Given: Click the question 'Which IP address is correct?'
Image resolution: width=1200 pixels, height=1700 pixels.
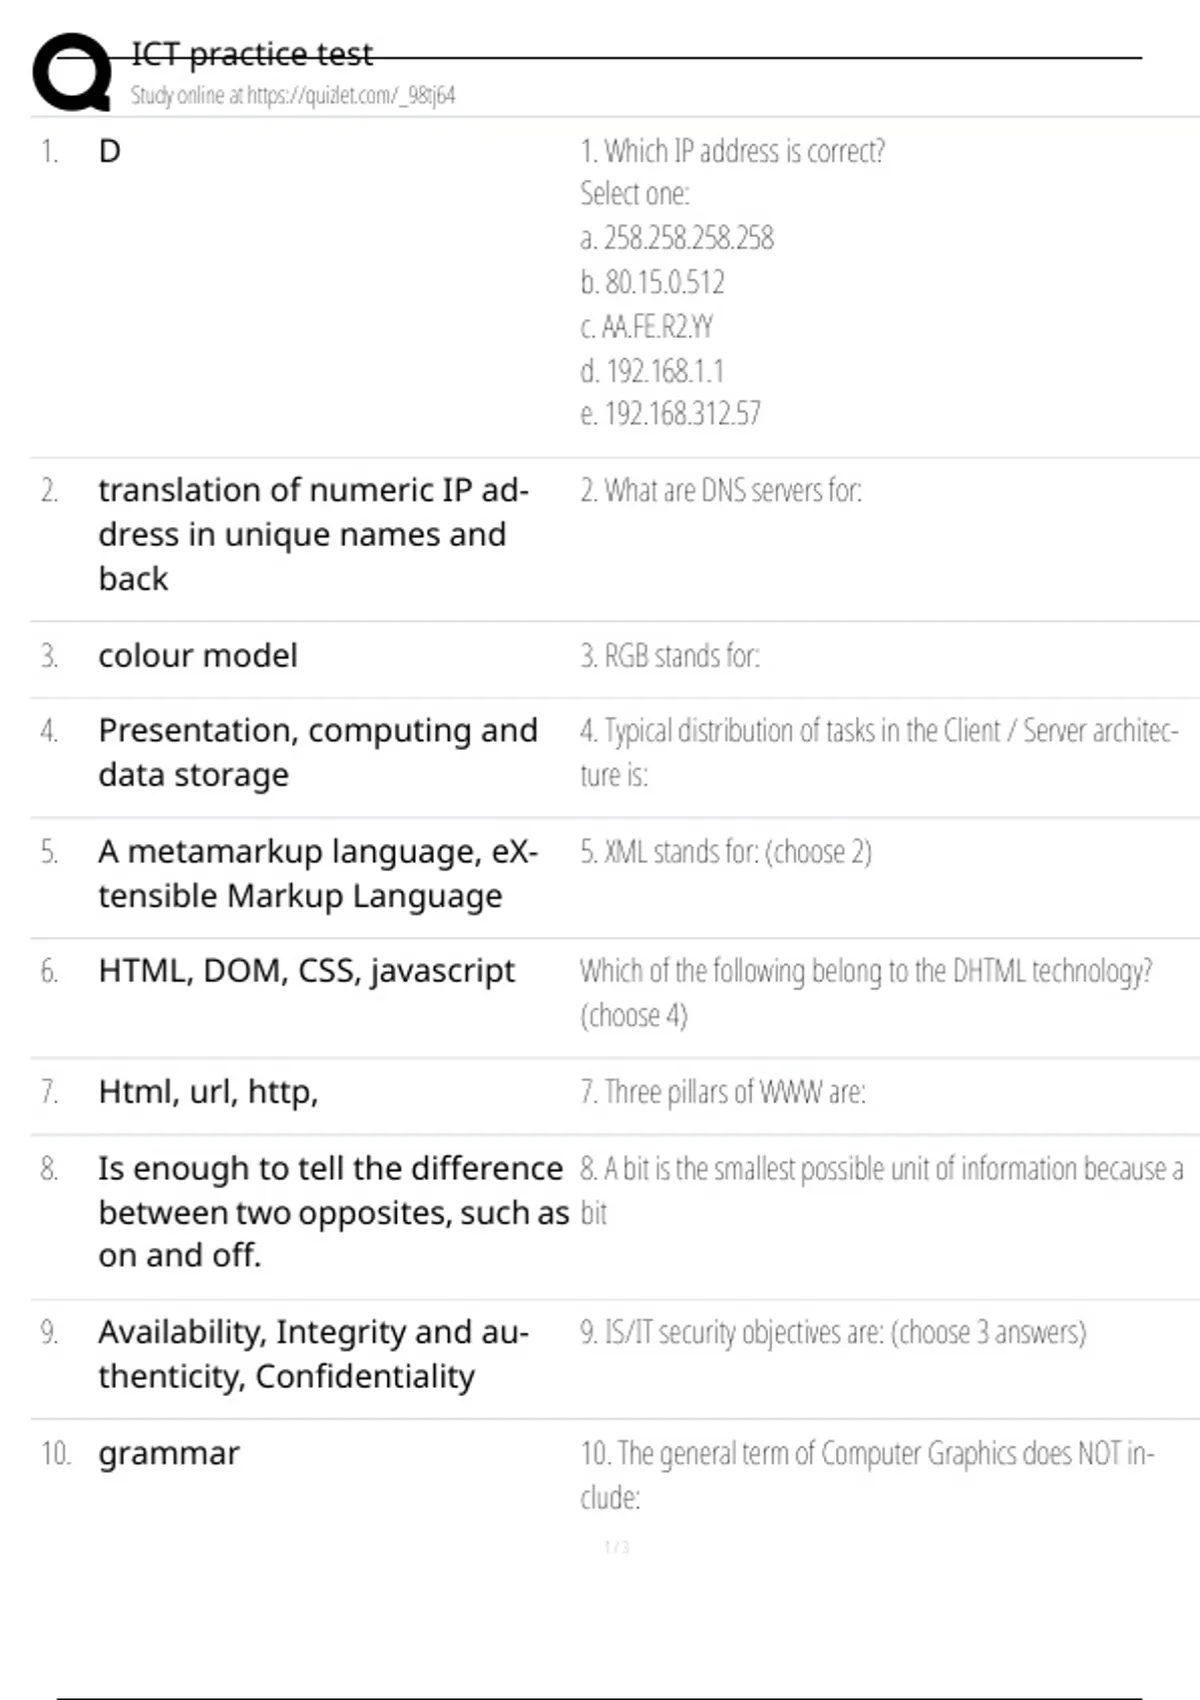Looking at the screenshot, I should point(732,151).
